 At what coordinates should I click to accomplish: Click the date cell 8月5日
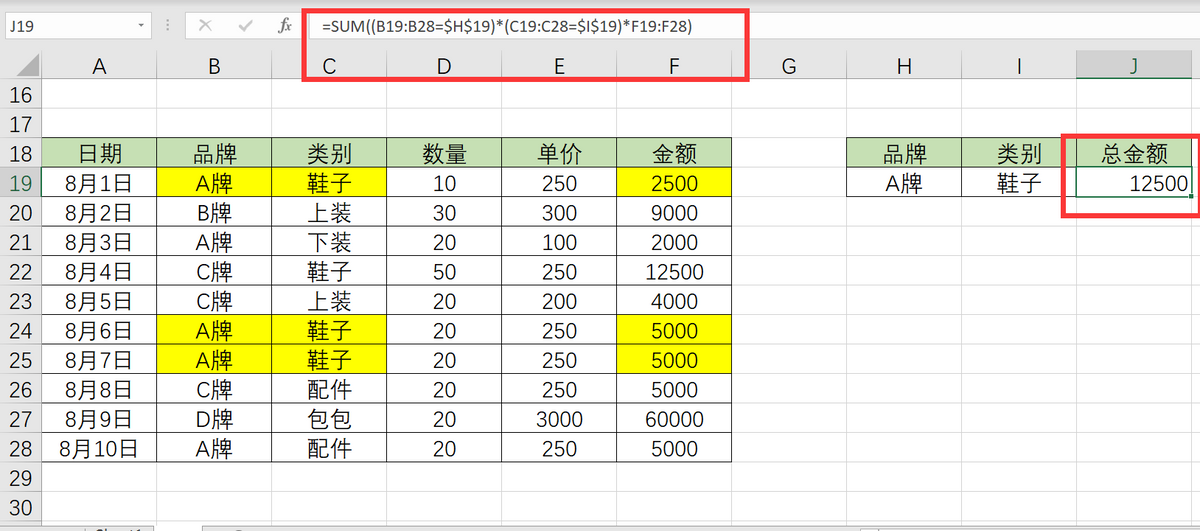tap(99, 301)
